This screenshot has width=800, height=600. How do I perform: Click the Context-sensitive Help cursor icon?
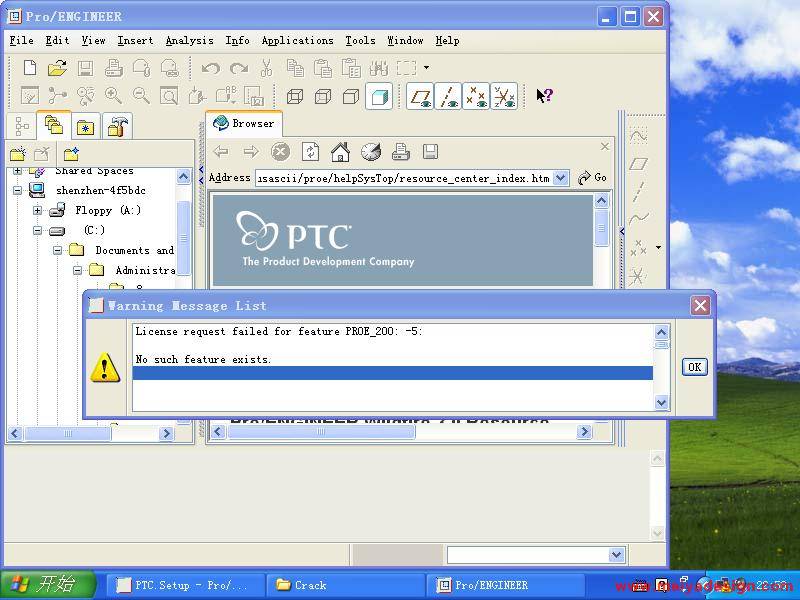pyautogui.click(x=544, y=95)
